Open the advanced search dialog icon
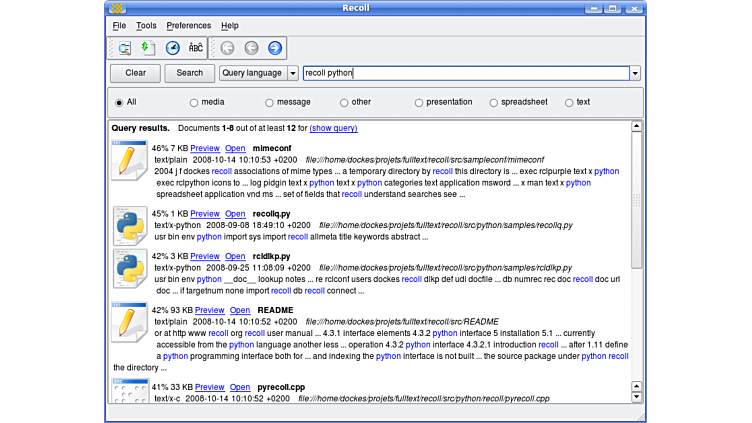 click(125, 48)
